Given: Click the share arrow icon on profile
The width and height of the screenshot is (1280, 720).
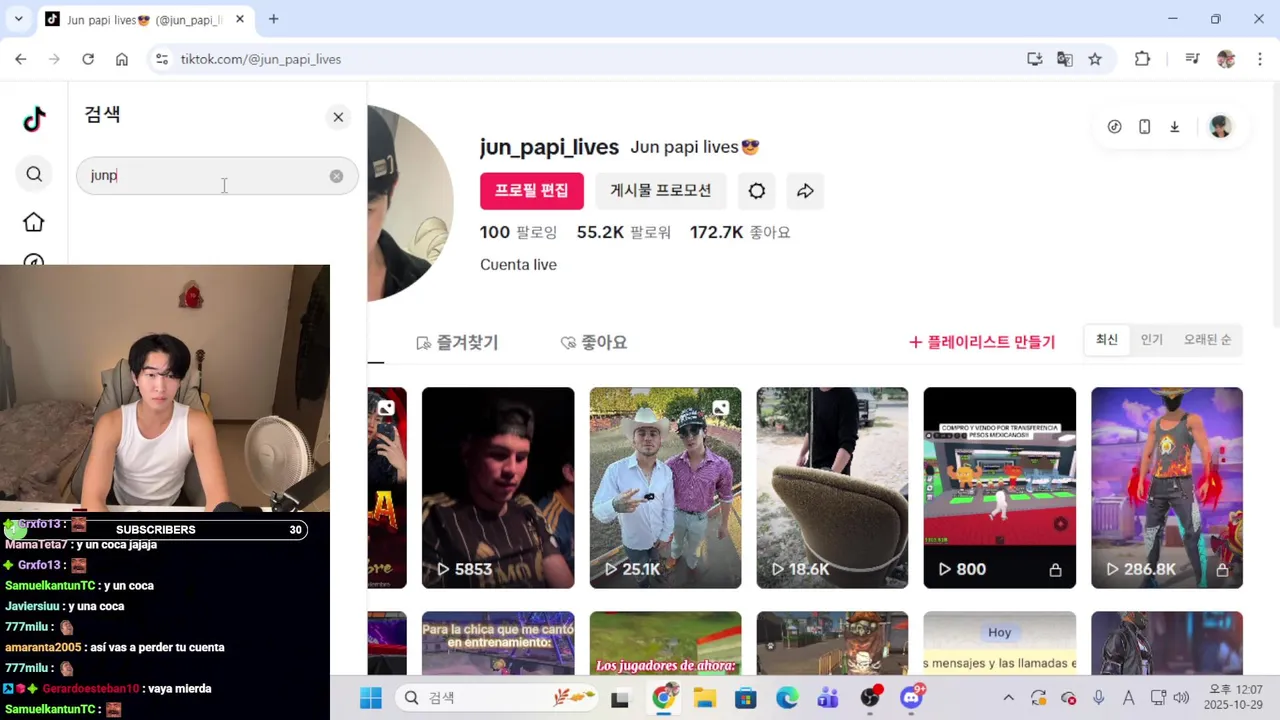Looking at the screenshot, I should [805, 190].
